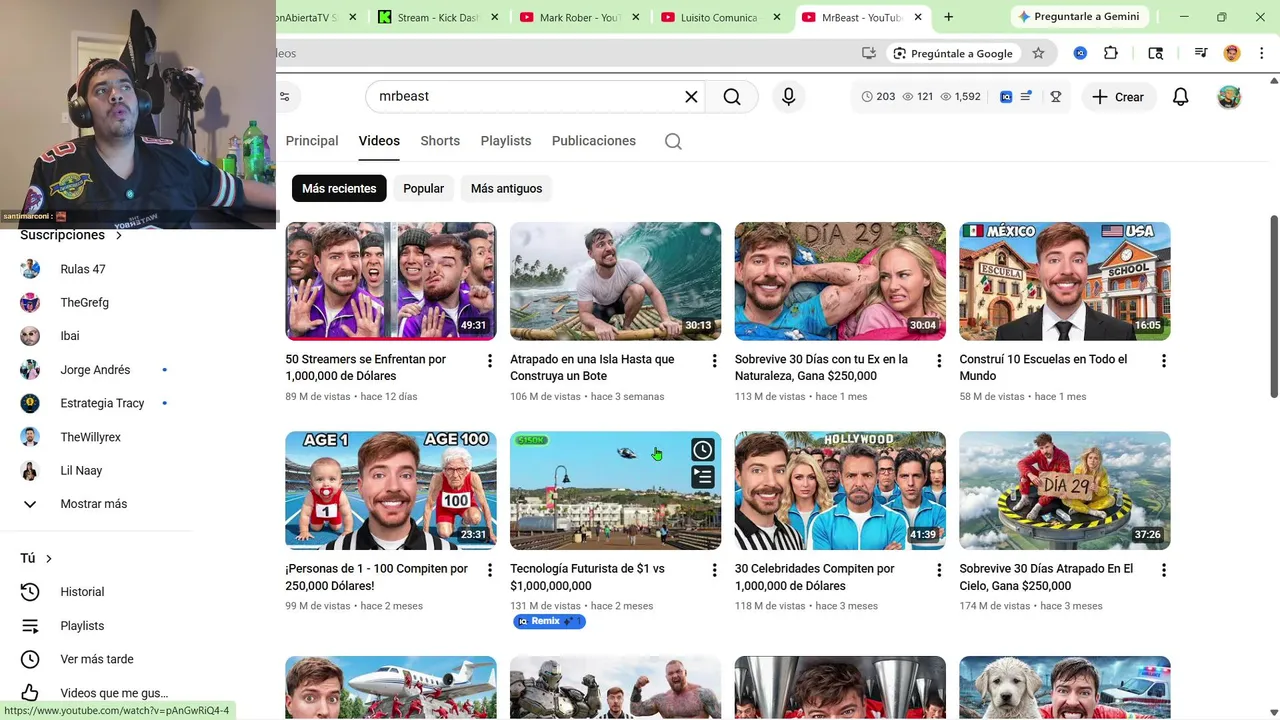Open 50 Streamers se Enfrentan thumbnail
Image resolution: width=1280 pixels, height=720 pixels.
coord(391,281)
